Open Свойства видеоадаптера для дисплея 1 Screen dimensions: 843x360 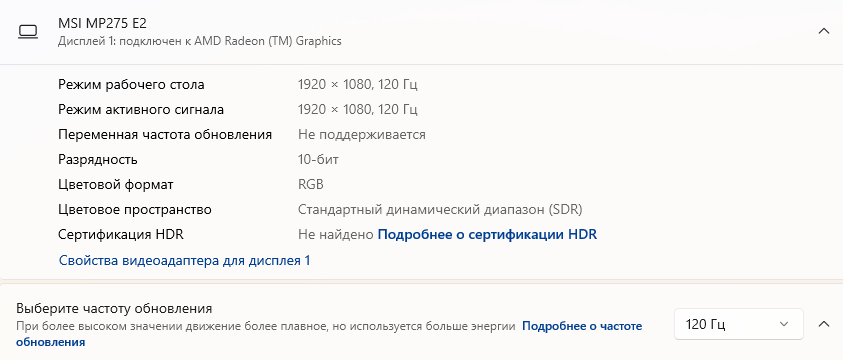[184, 261]
